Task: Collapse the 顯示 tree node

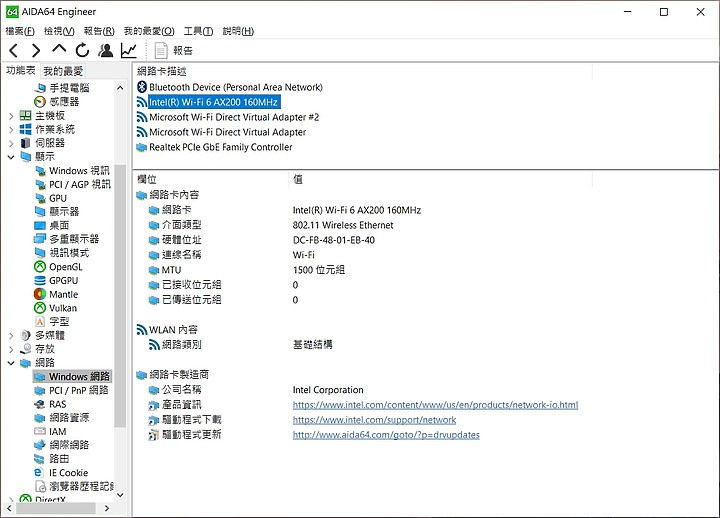Action: (11, 157)
